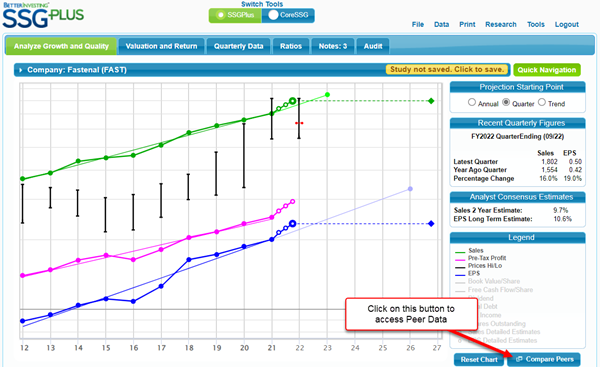Click the blue EPS point at year 18

(x=189, y=259)
